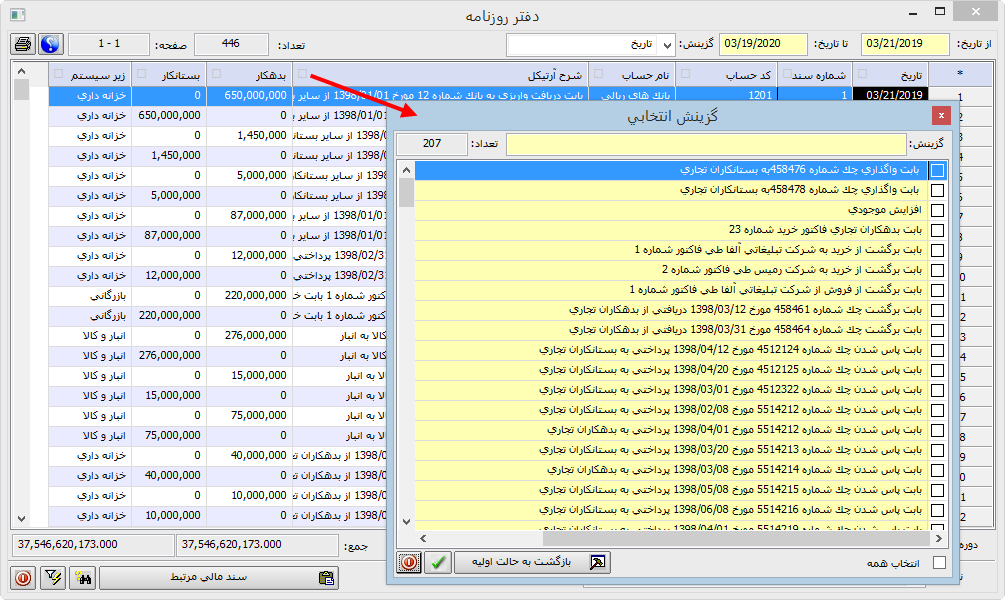Enable the انتخاب همه select-all checkbox

(937, 561)
